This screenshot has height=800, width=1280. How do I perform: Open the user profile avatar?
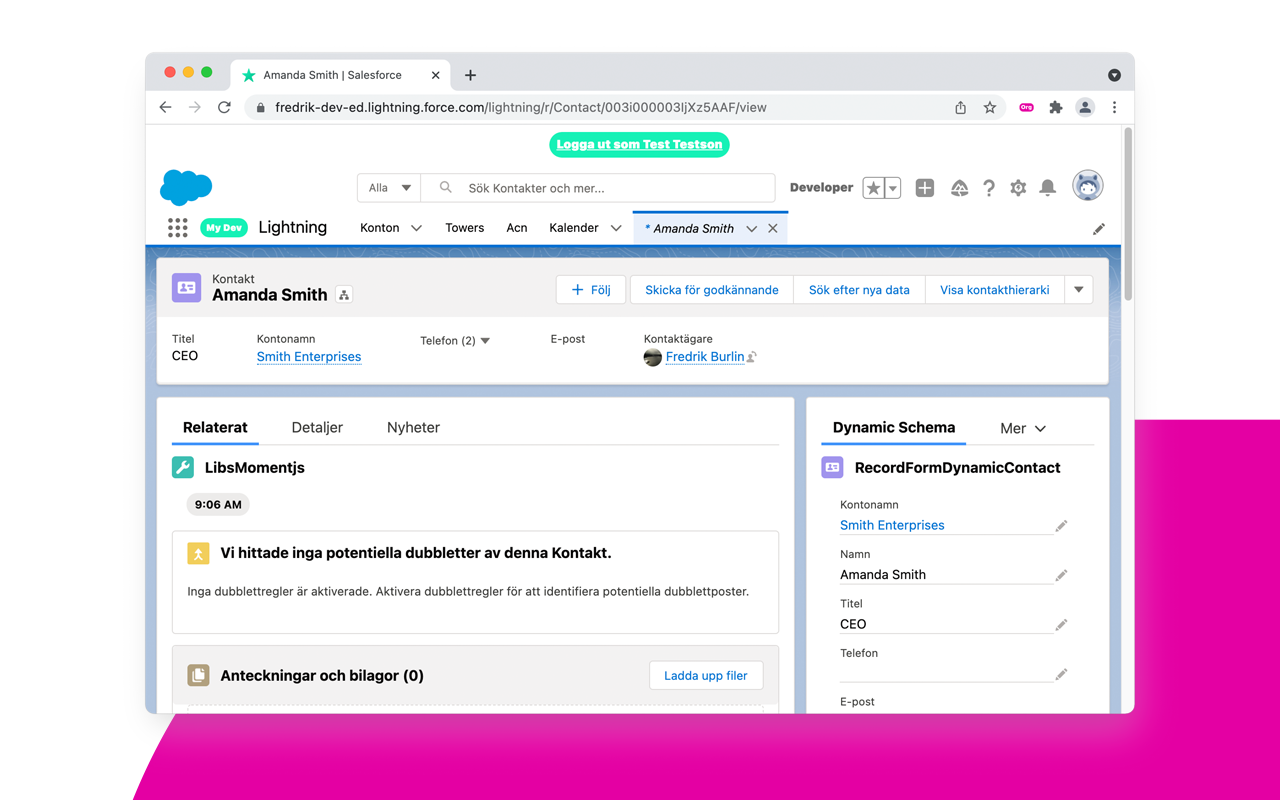[x=1088, y=186]
